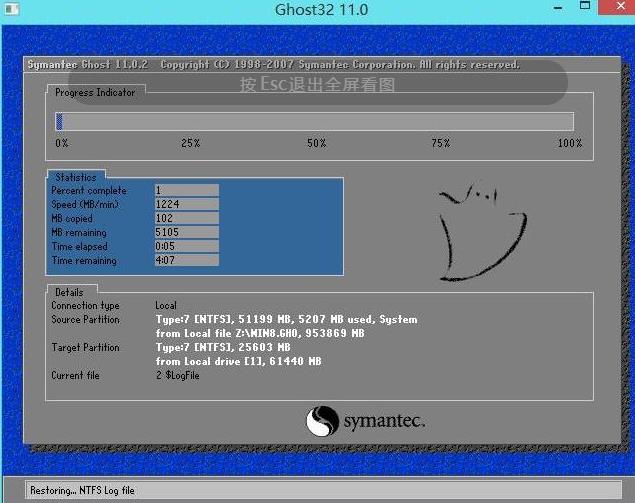
Task: Click the 50% progress marker
Action: (316, 143)
